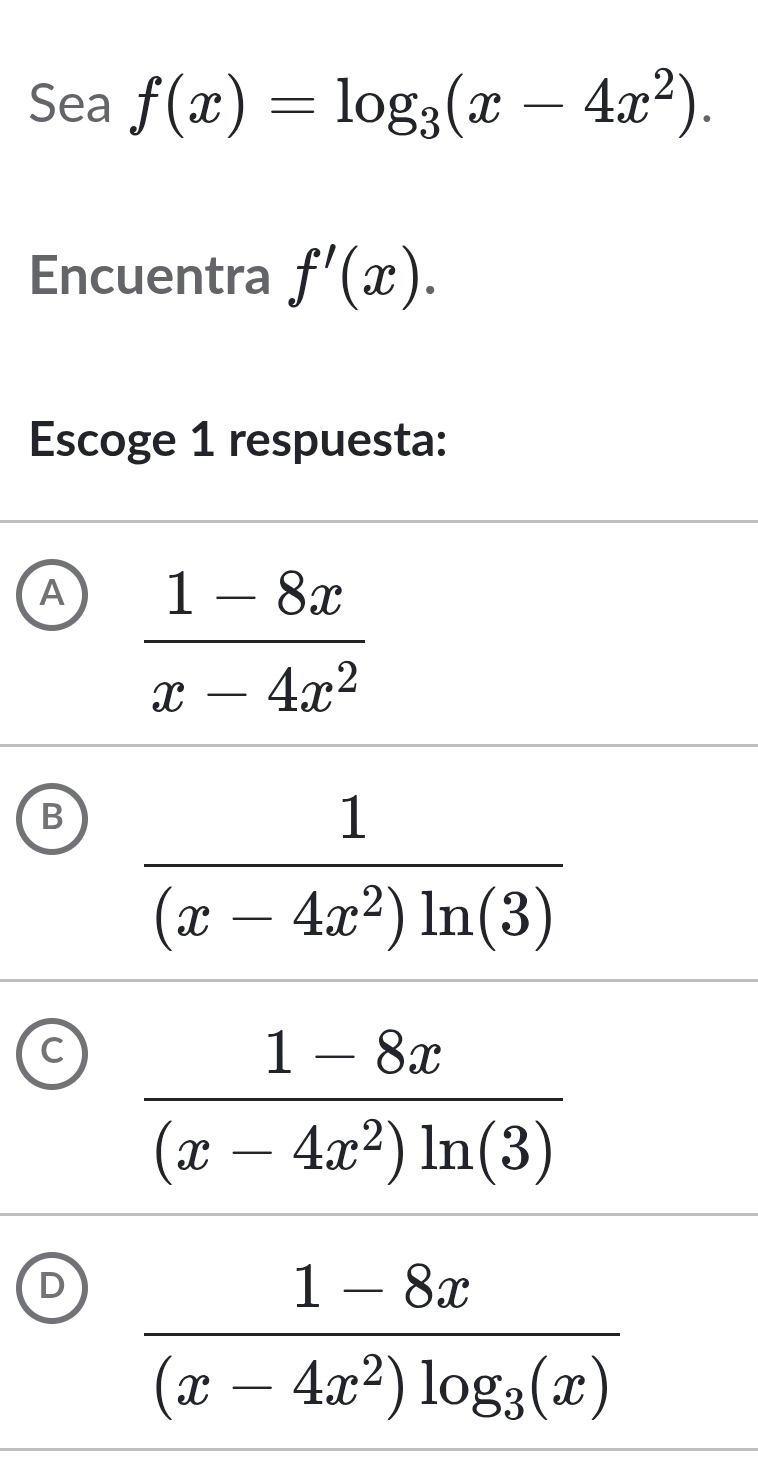The width and height of the screenshot is (758, 1473).
Task: Click the f(x) = log₃(x − 4x²) definition
Action: tap(422, 108)
